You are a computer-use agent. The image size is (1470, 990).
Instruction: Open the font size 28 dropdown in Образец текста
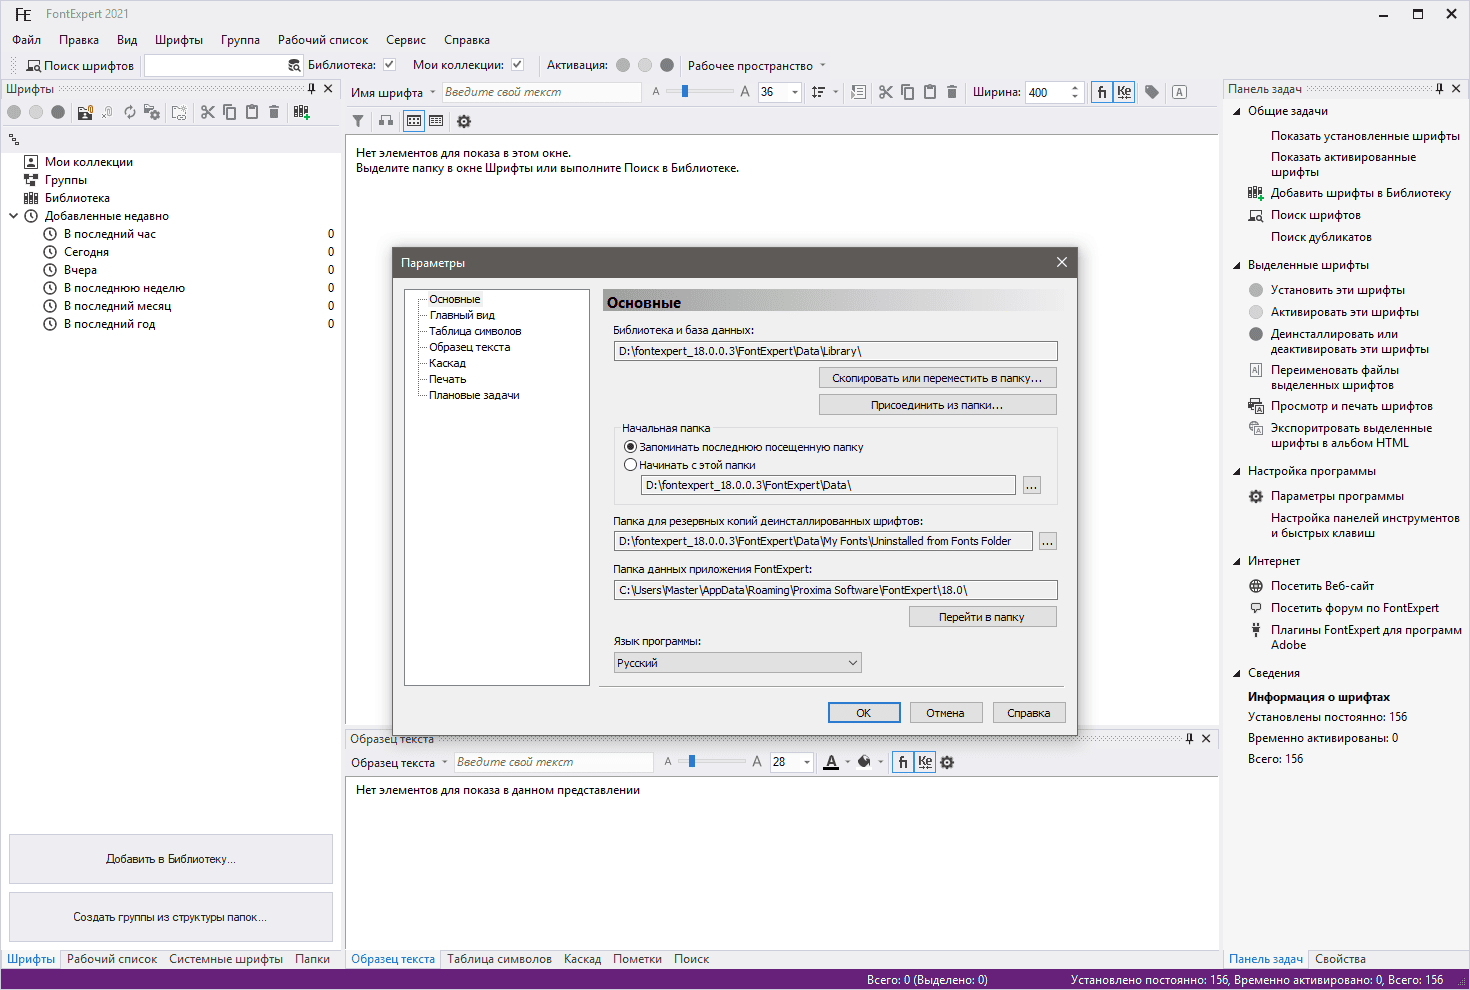tap(807, 762)
